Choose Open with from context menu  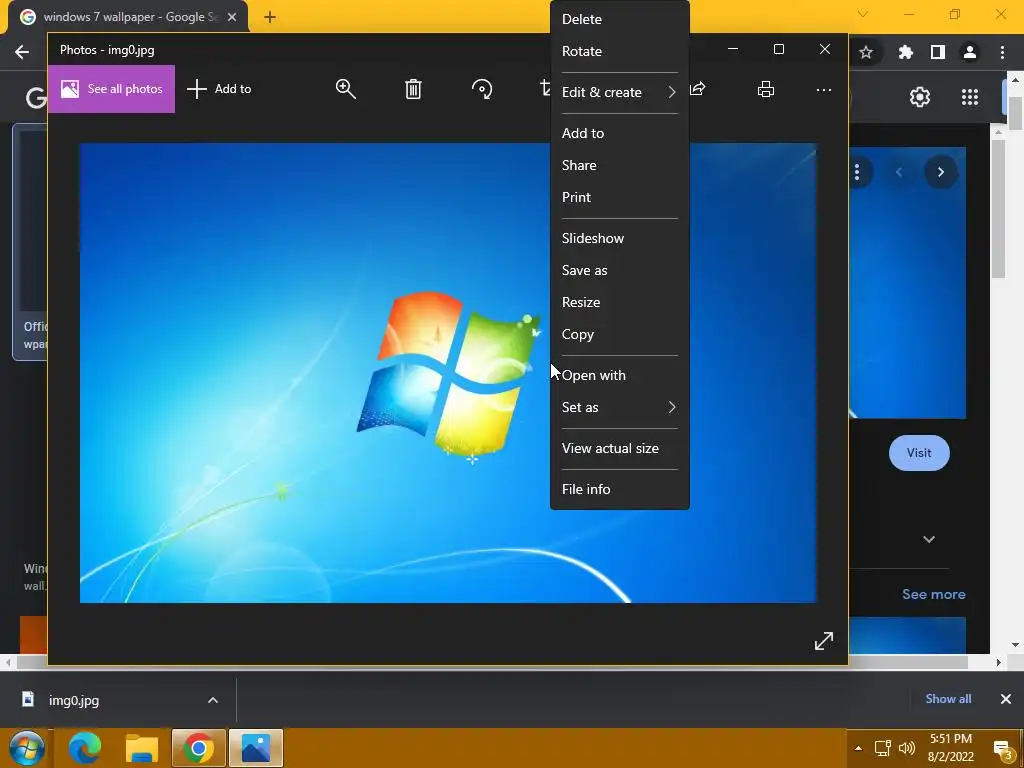[x=620, y=376]
